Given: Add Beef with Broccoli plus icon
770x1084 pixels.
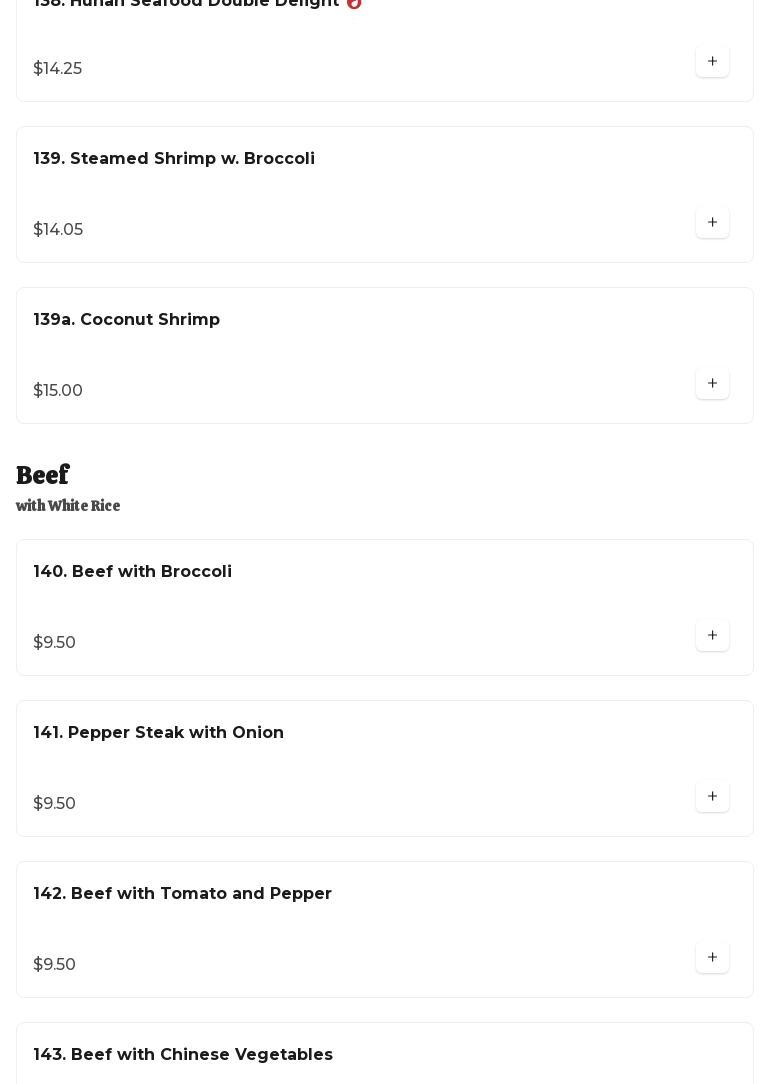Looking at the screenshot, I should pos(712,635).
